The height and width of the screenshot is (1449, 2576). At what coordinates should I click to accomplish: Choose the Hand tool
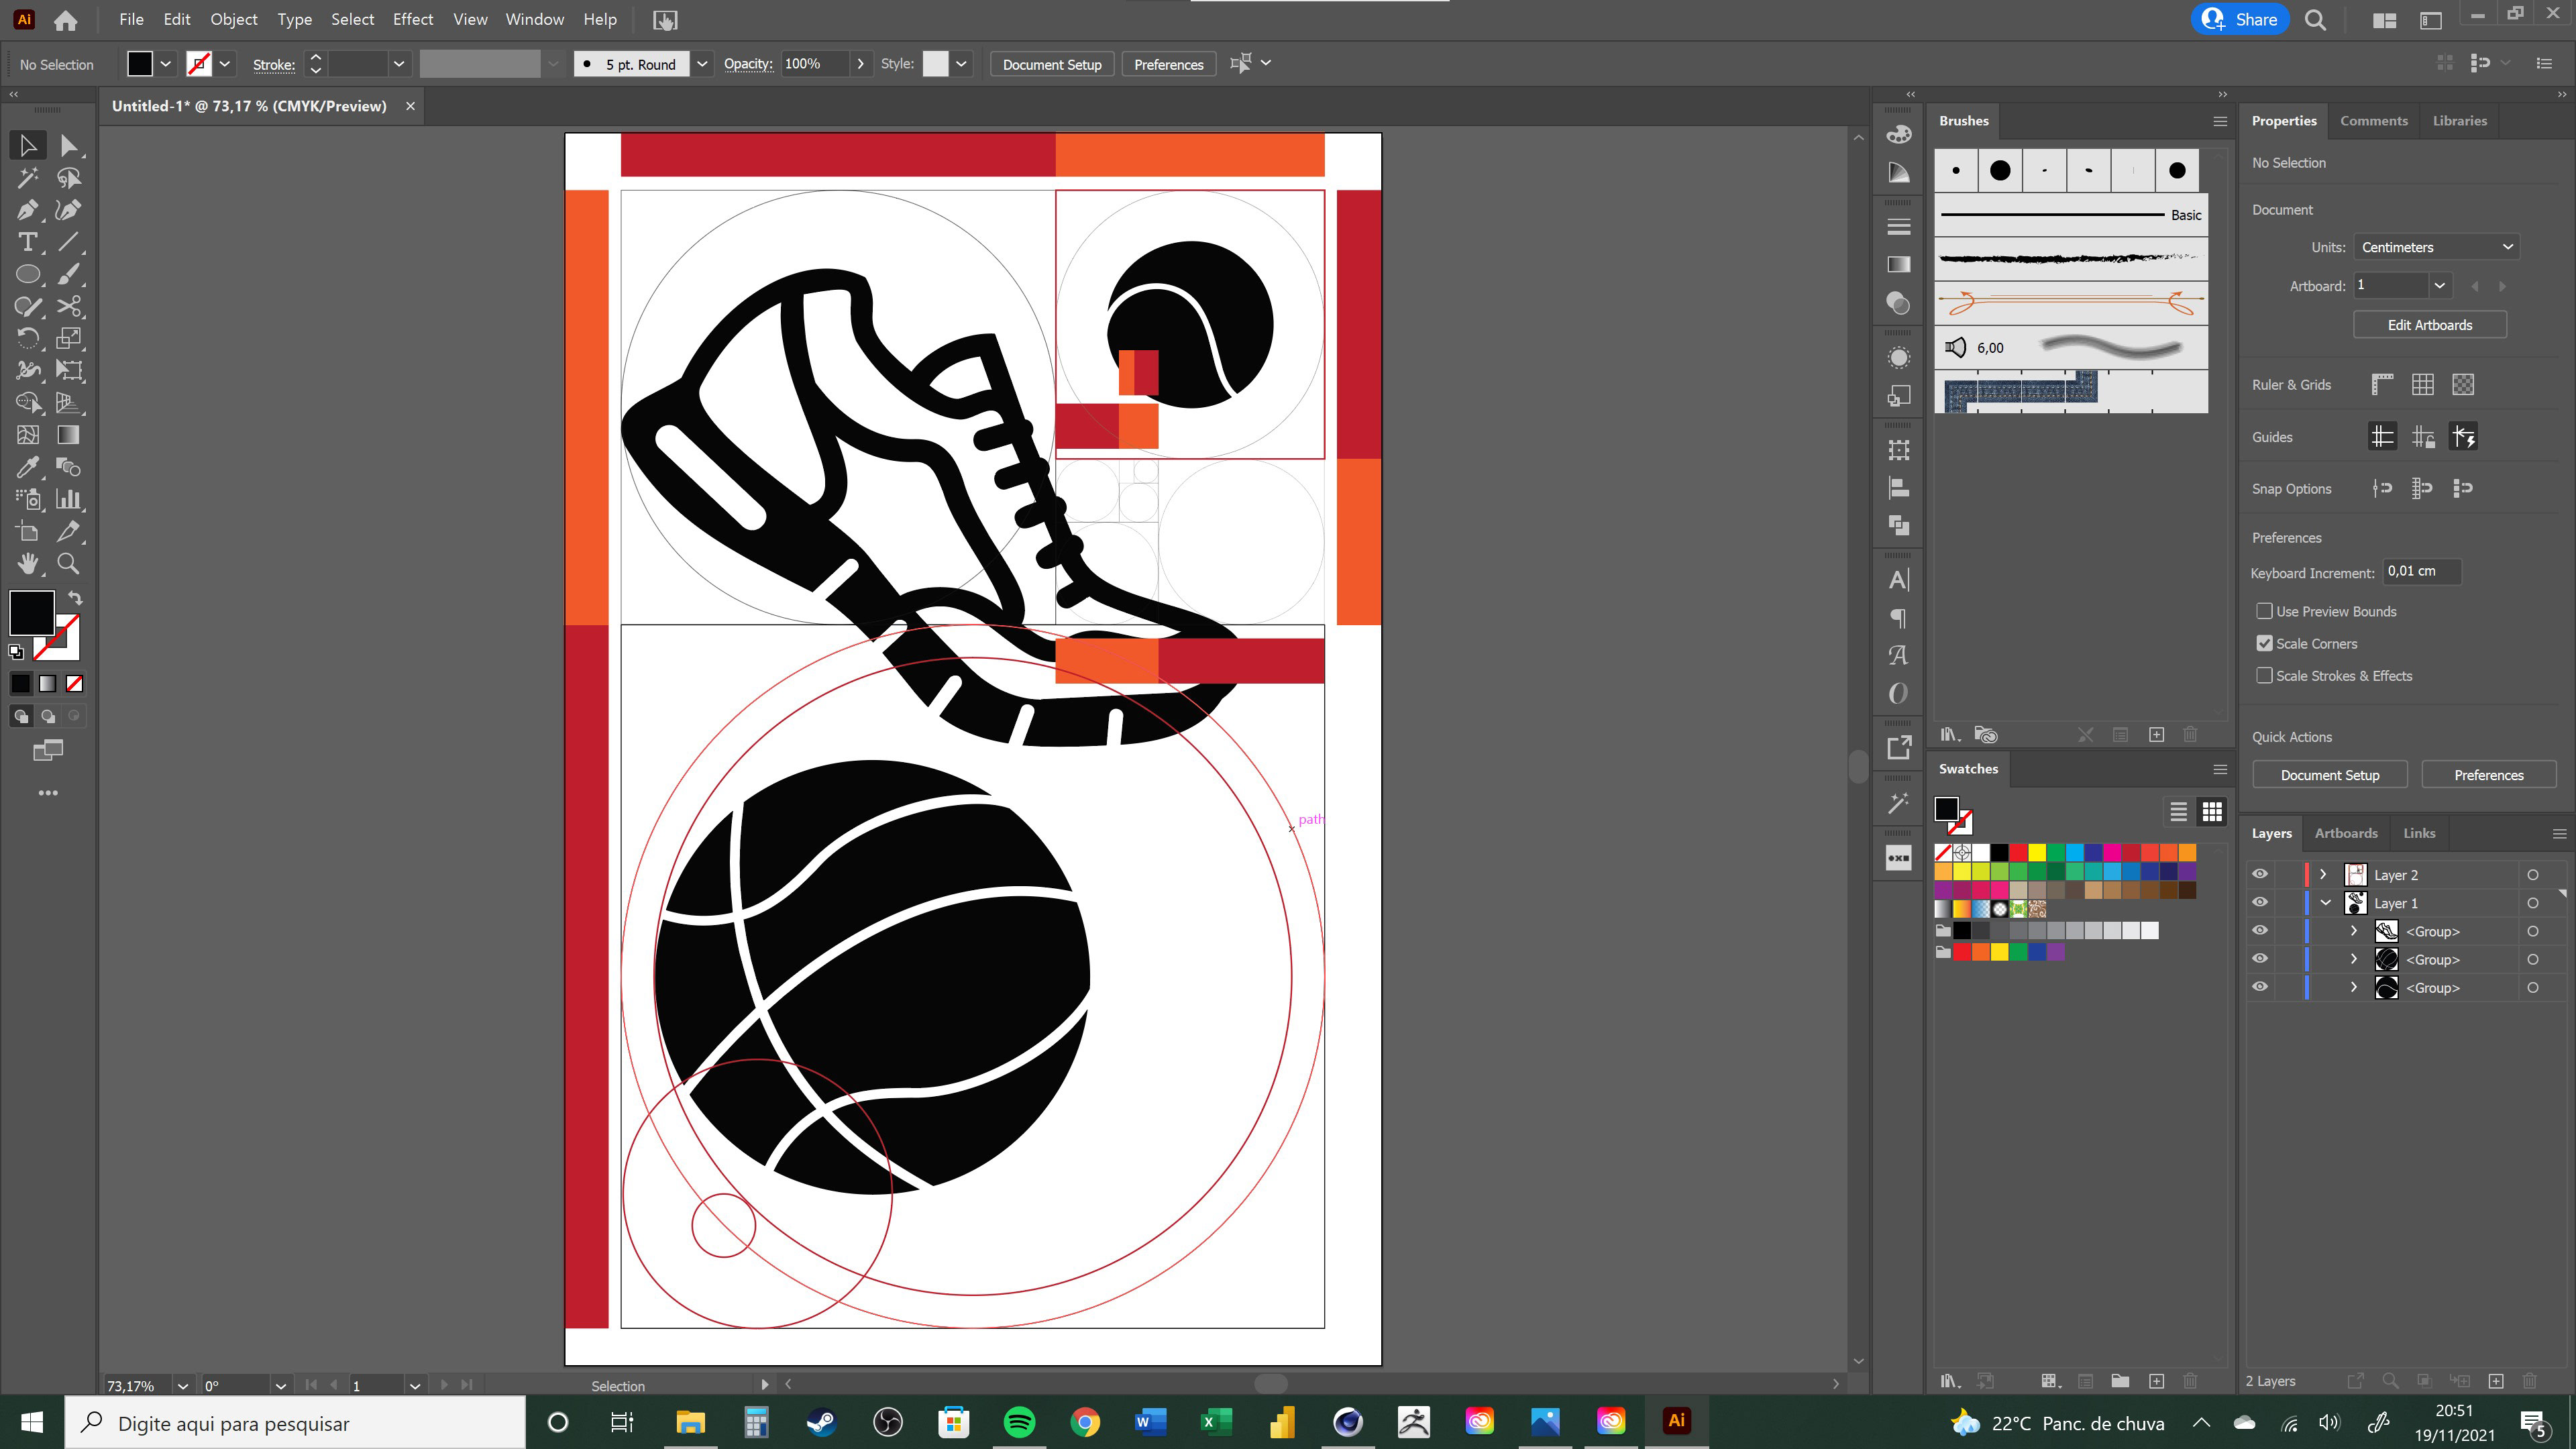pyautogui.click(x=27, y=564)
